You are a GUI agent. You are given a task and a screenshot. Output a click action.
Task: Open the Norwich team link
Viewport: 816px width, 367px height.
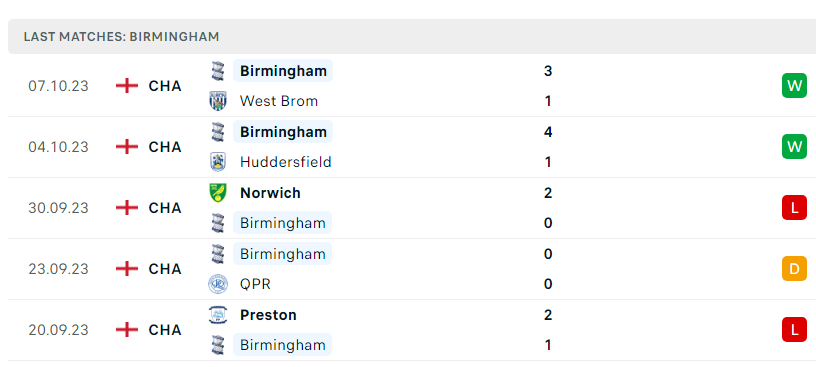pyautogui.click(x=270, y=193)
